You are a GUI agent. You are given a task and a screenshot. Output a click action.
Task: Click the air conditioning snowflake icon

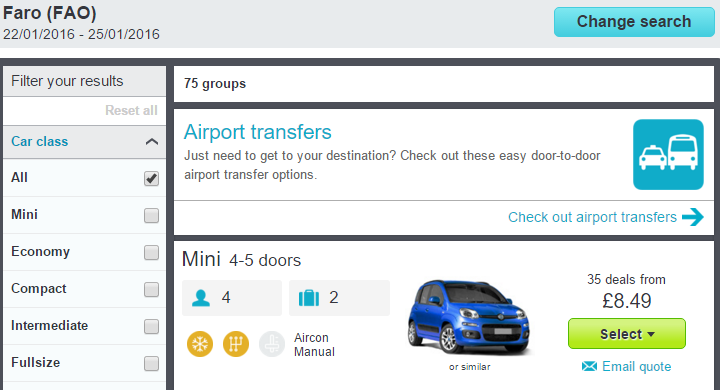pos(200,344)
